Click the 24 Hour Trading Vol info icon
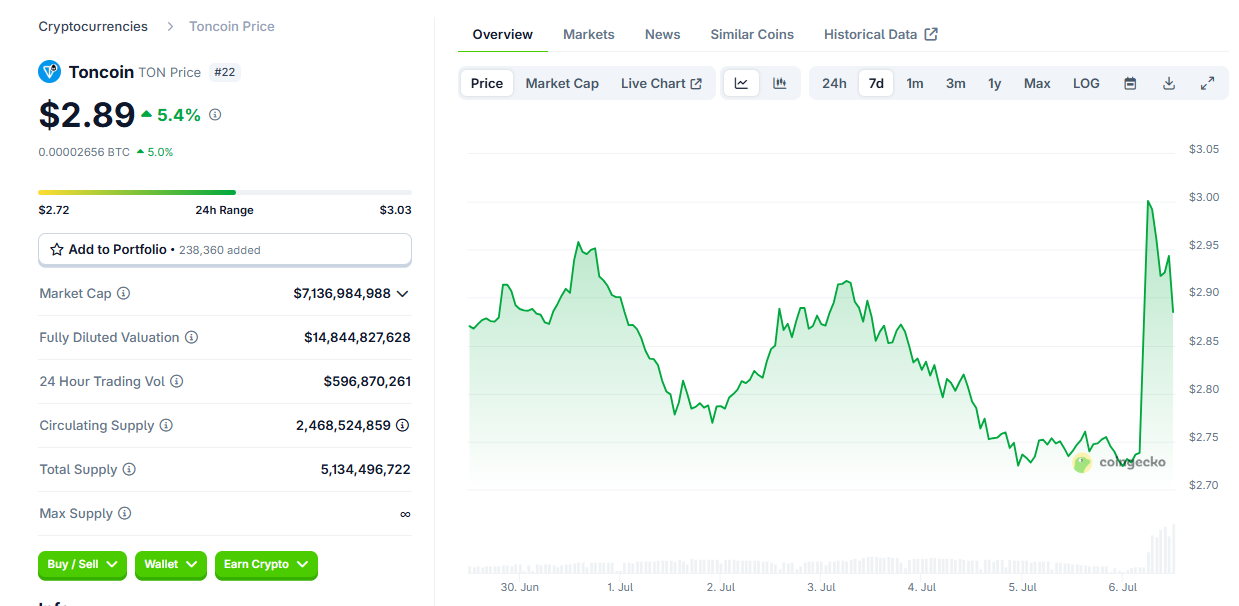Screen dimensions: 1239x606 tap(177, 382)
